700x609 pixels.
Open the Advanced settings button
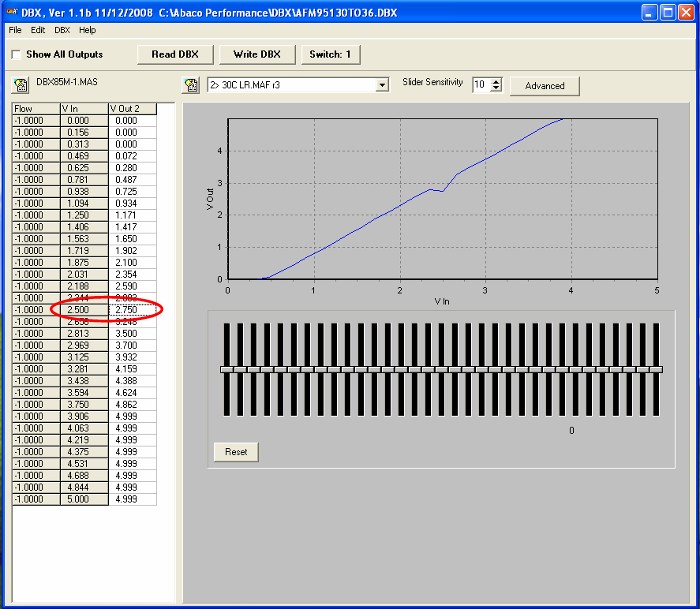(544, 86)
